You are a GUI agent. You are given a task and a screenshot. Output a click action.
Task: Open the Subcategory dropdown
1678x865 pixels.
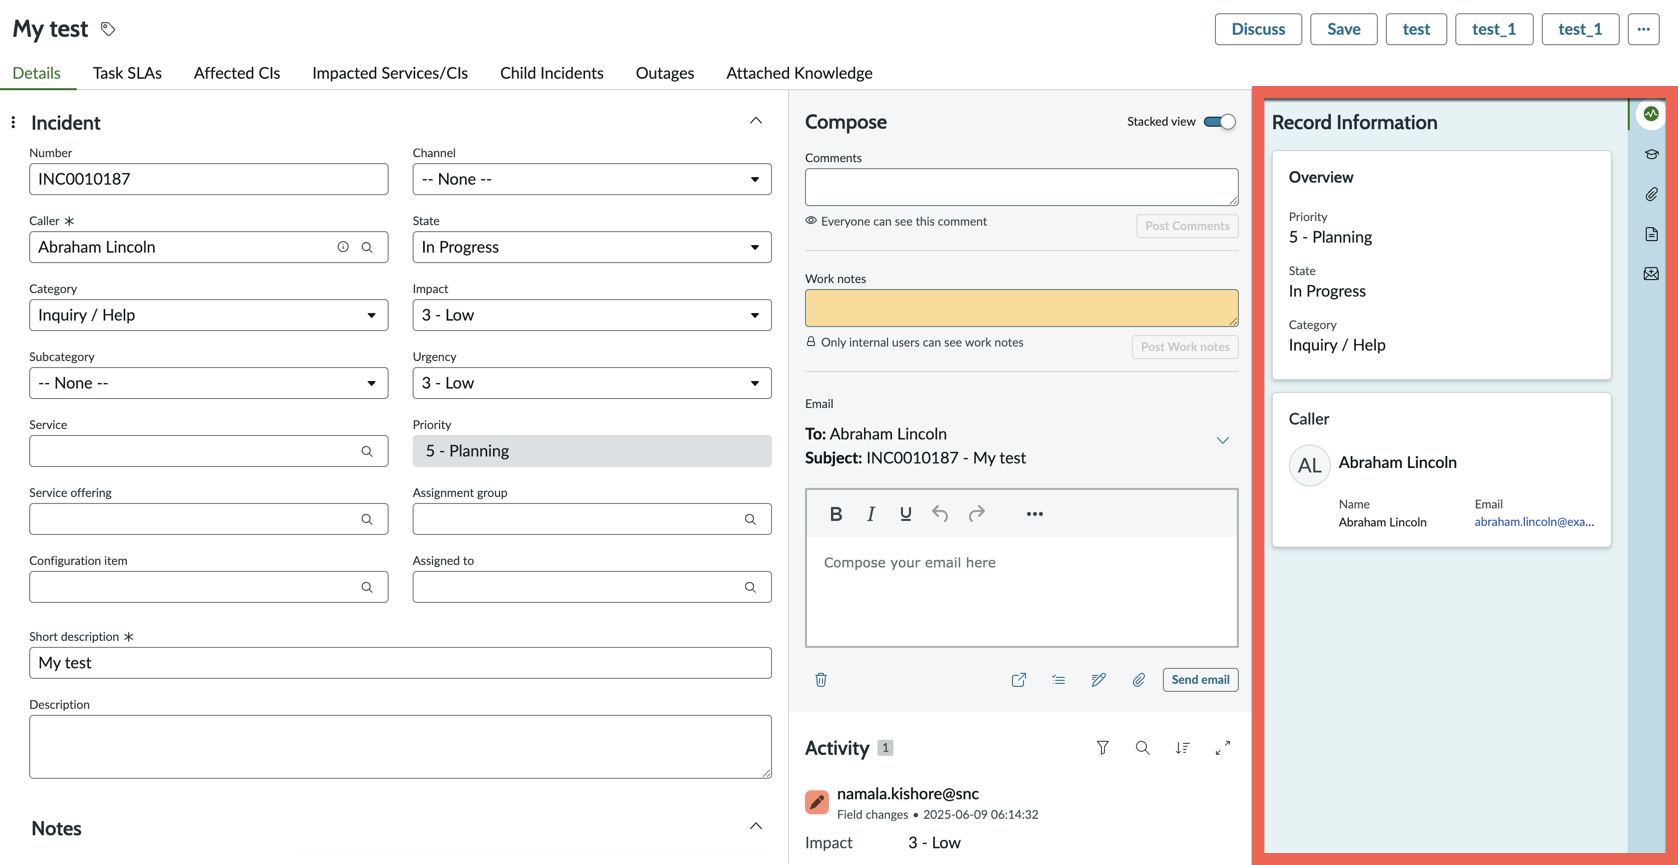coord(209,383)
